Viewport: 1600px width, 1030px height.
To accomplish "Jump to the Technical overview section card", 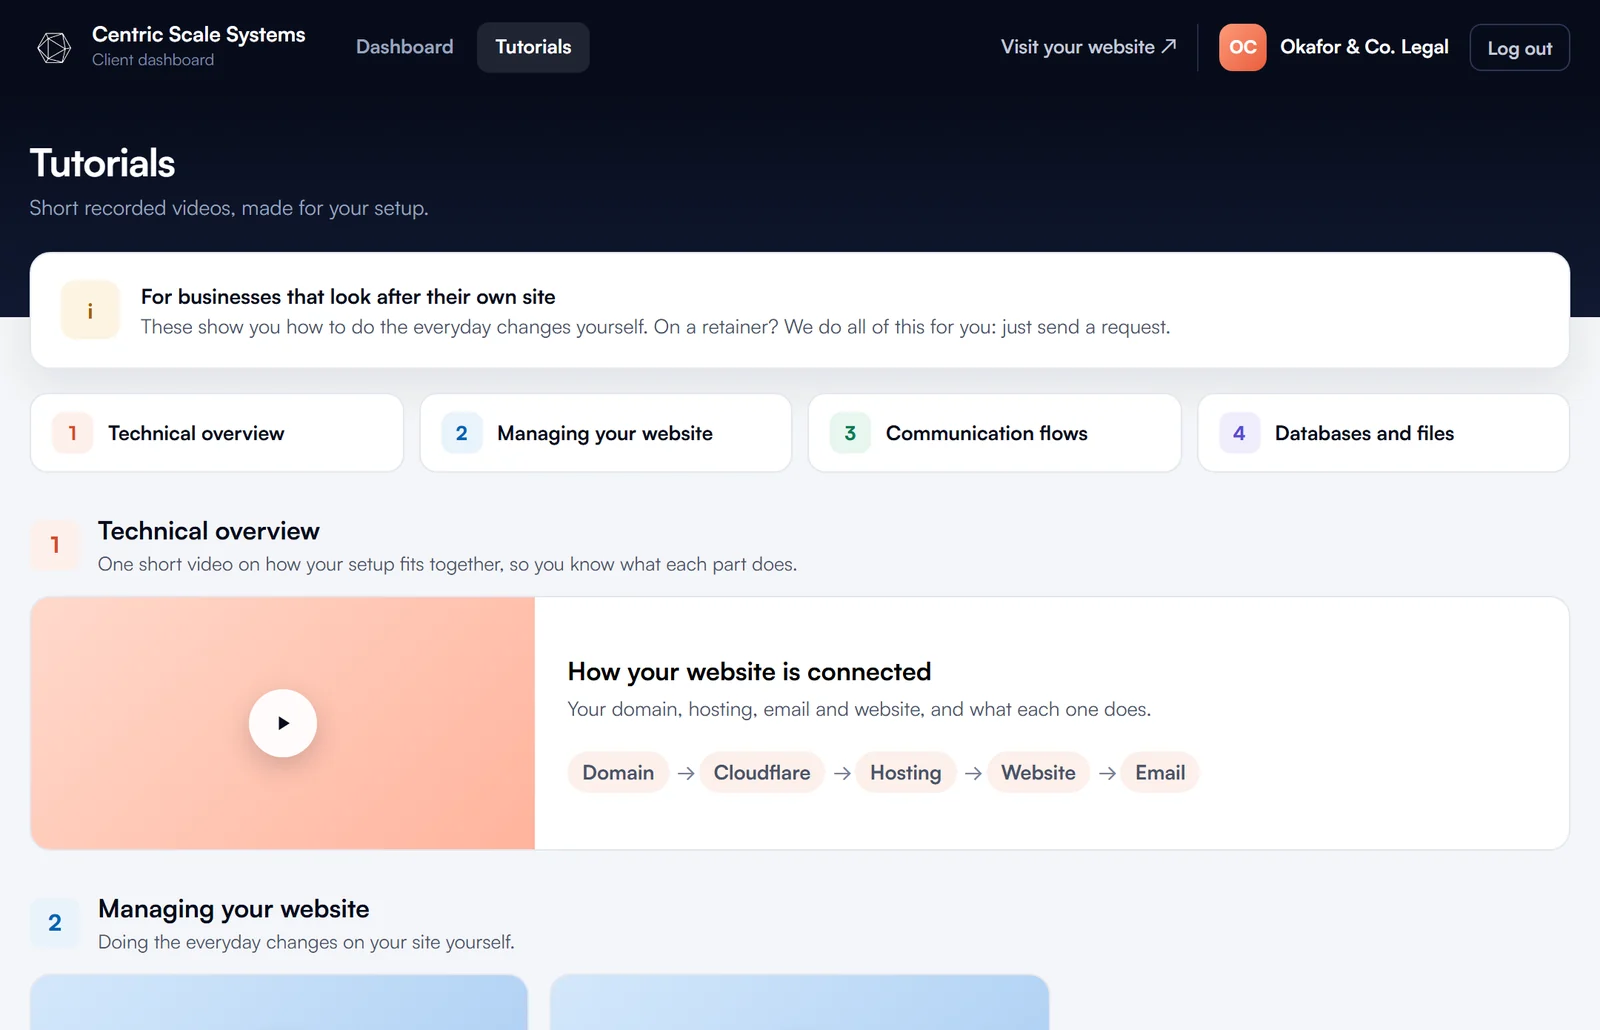I will [217, 433].
